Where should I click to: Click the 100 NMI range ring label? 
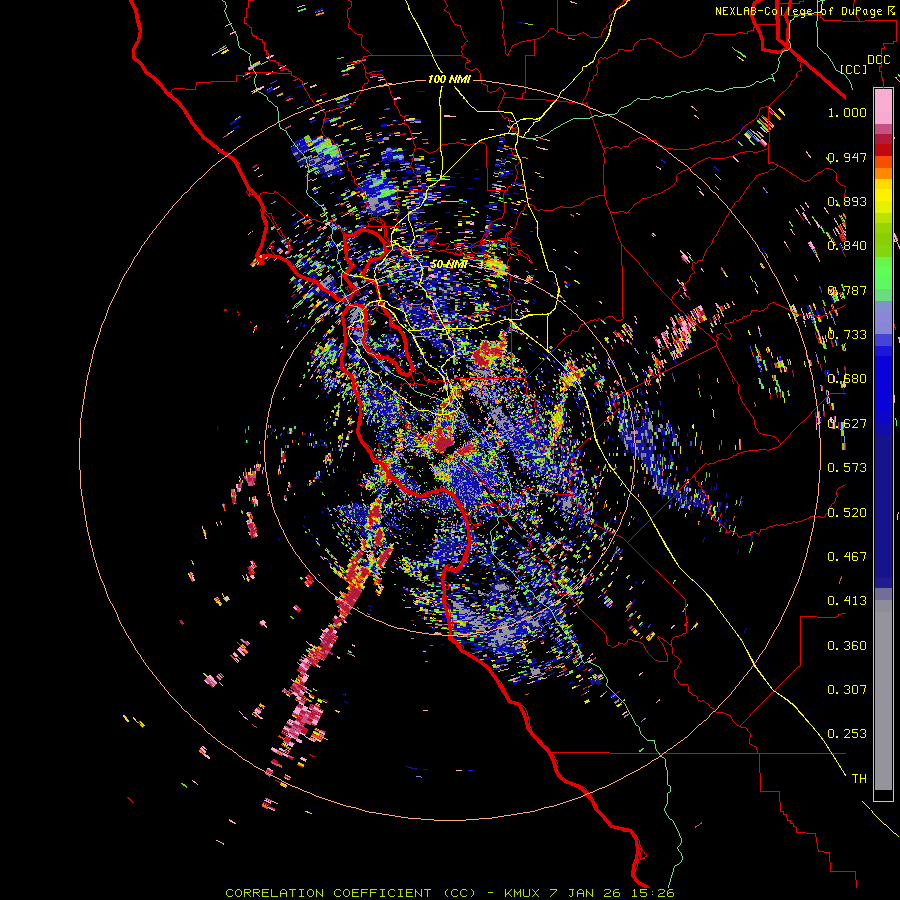click(449, 79)
